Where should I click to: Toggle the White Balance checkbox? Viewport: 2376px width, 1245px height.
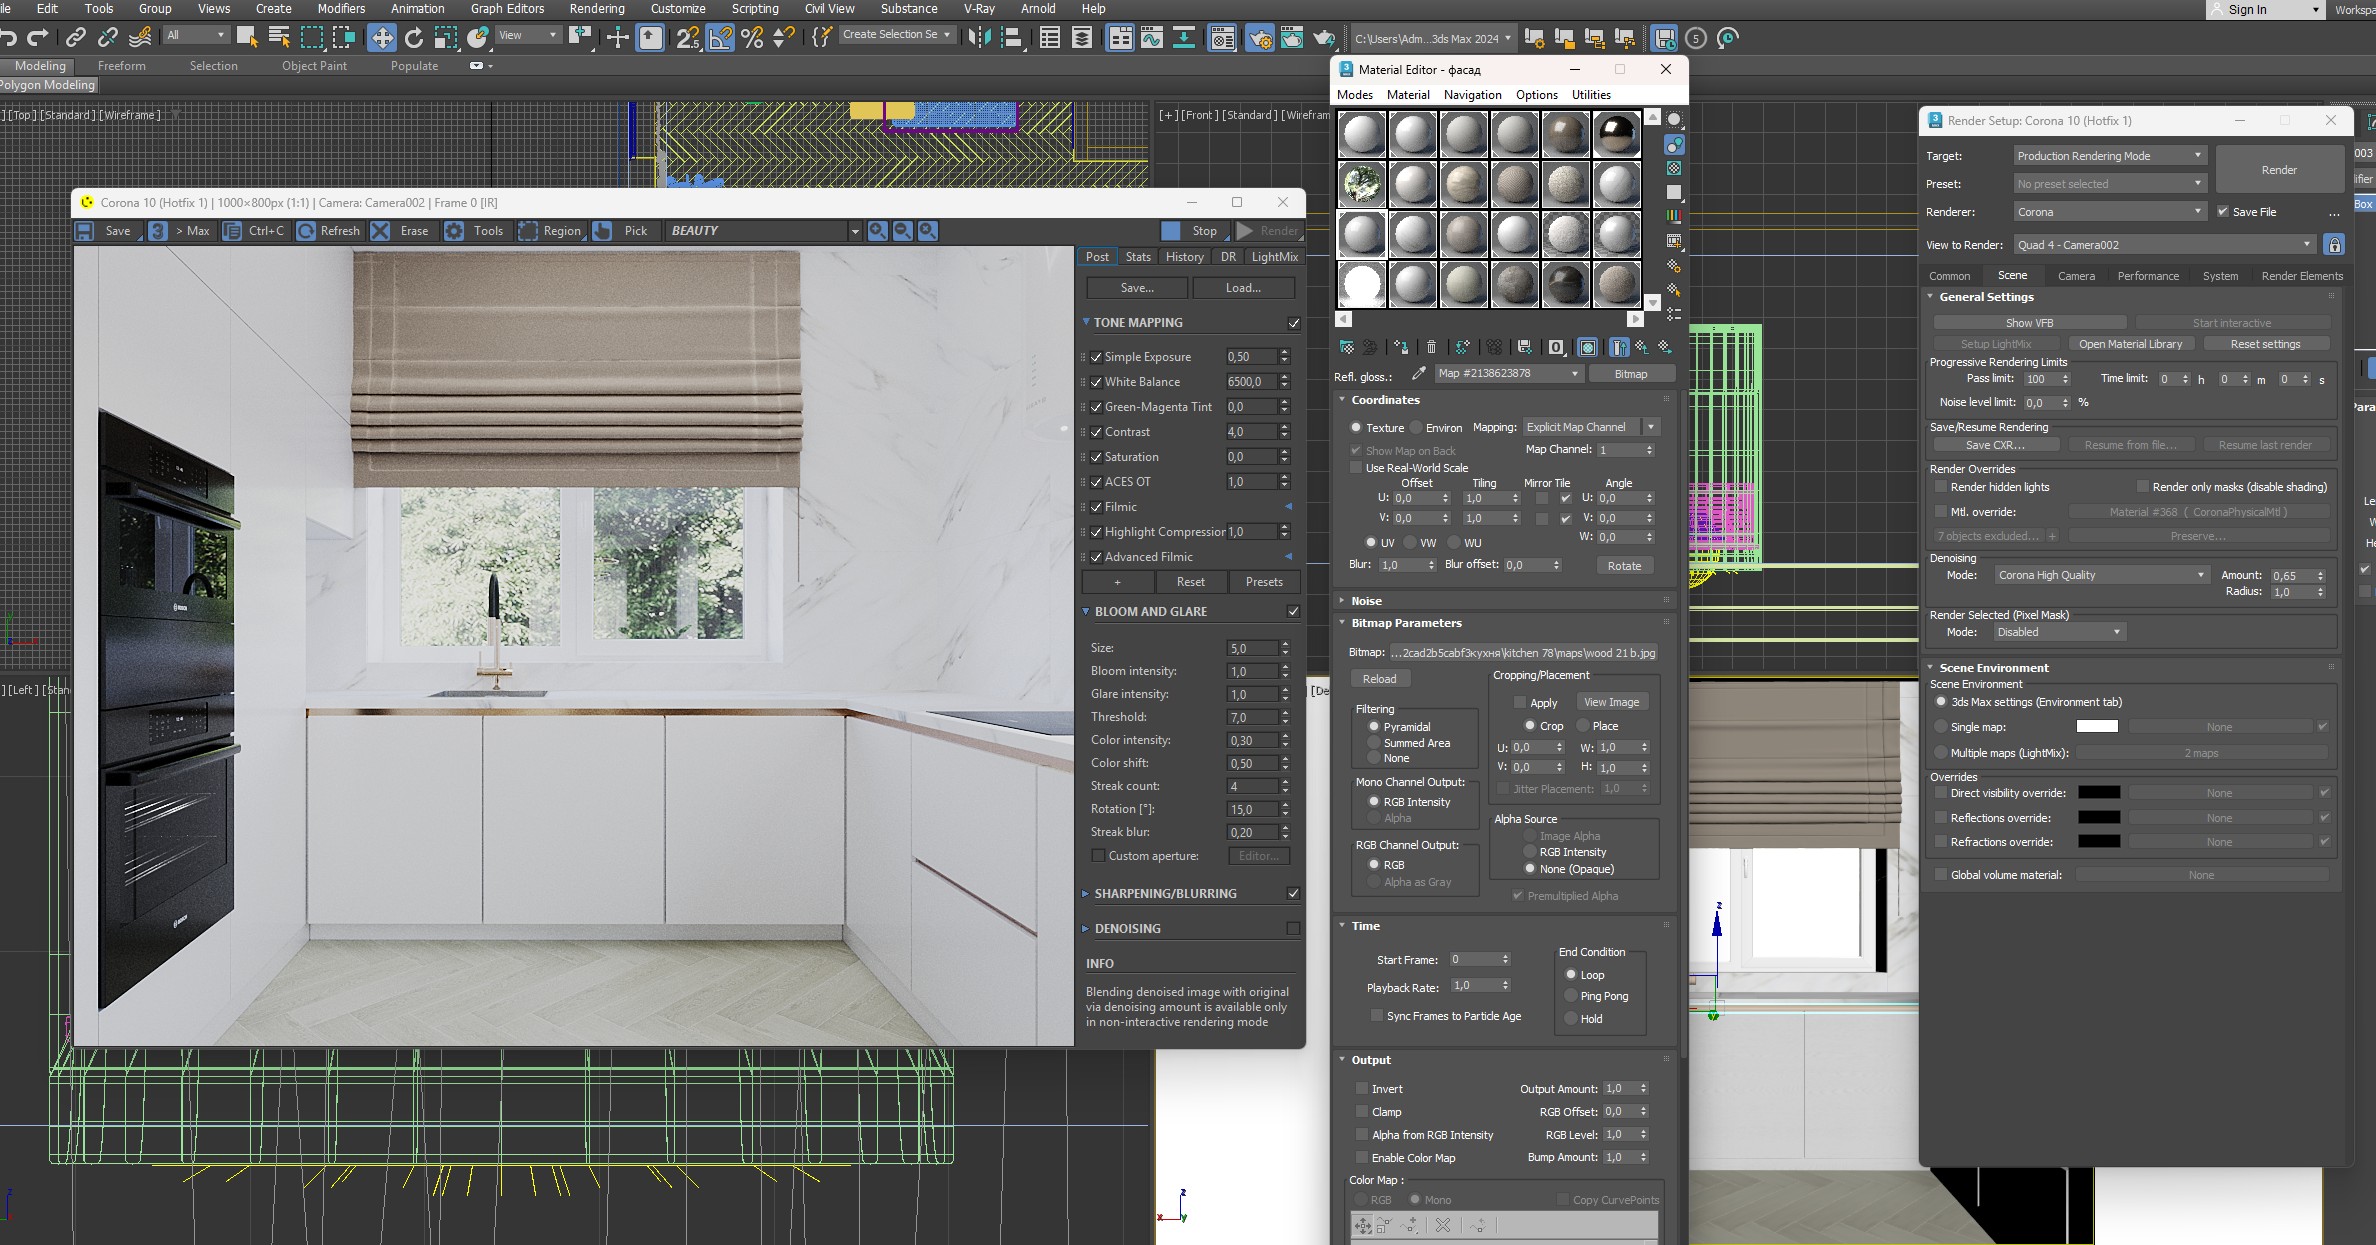pos(1096,382)
